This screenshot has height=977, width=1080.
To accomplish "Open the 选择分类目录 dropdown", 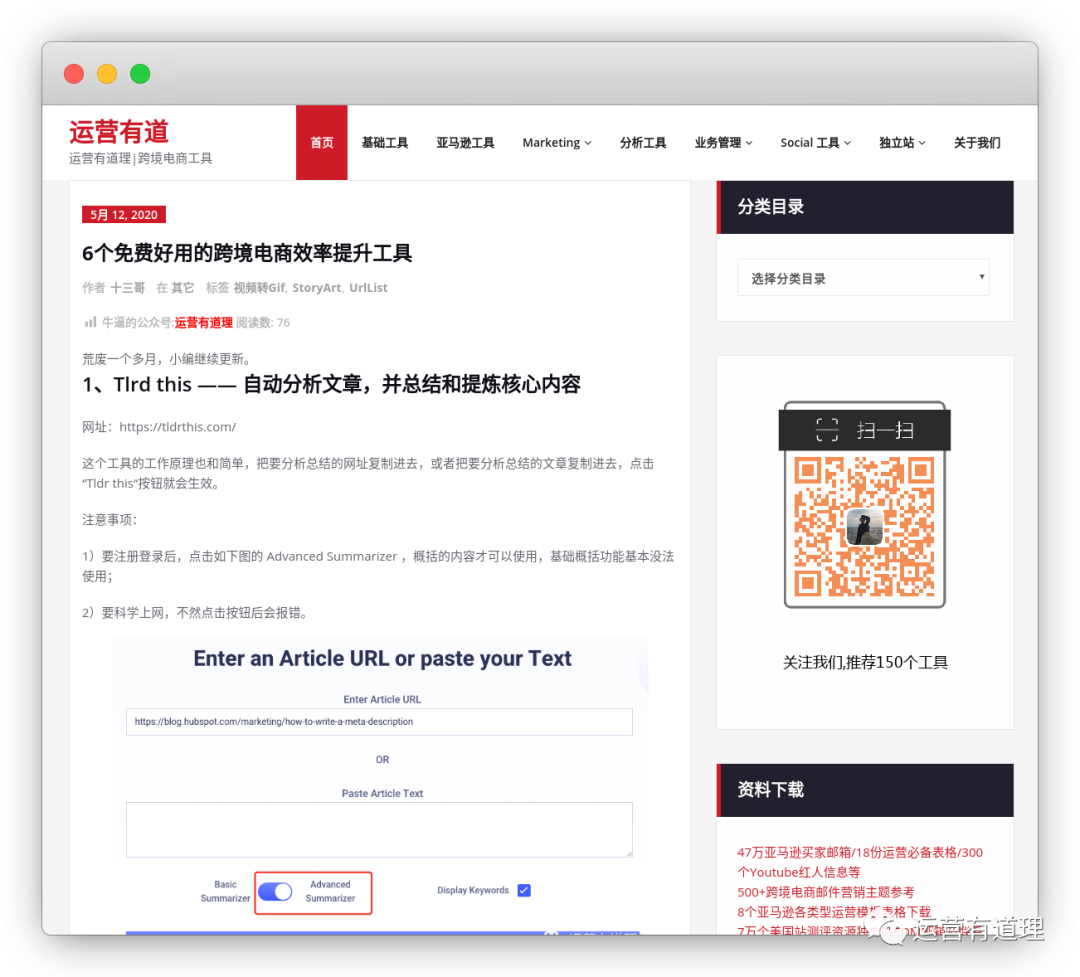I will click(863, 278).
